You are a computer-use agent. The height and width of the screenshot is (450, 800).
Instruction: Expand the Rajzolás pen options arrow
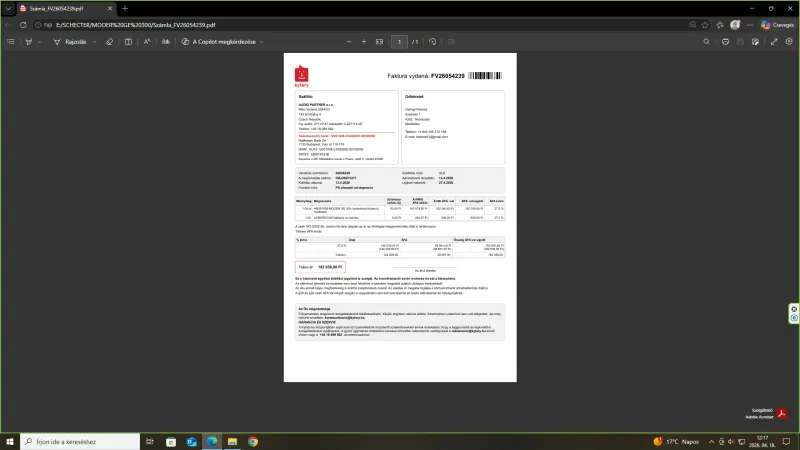pos(95,42)
